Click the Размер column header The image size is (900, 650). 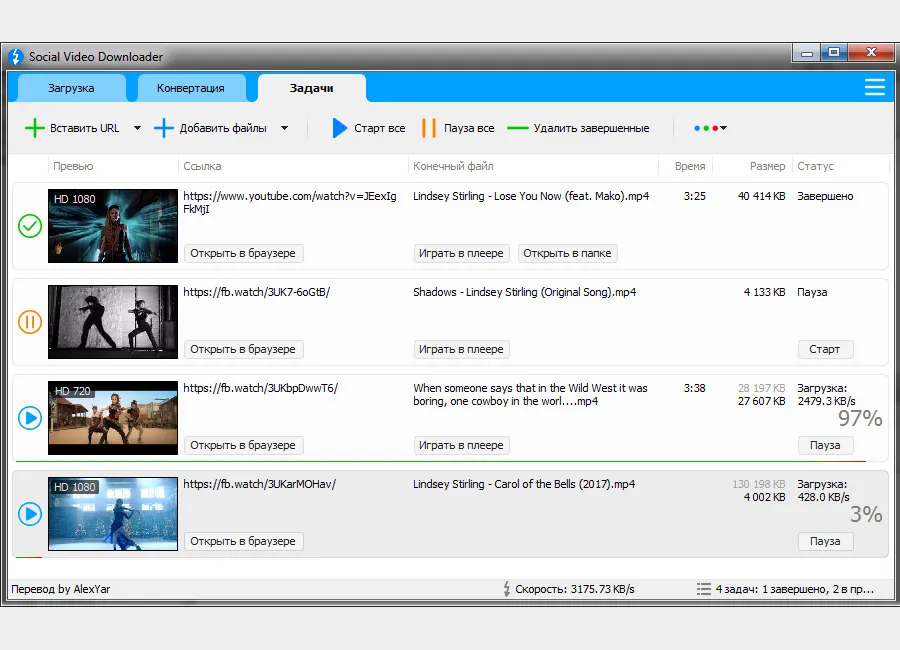767,166
